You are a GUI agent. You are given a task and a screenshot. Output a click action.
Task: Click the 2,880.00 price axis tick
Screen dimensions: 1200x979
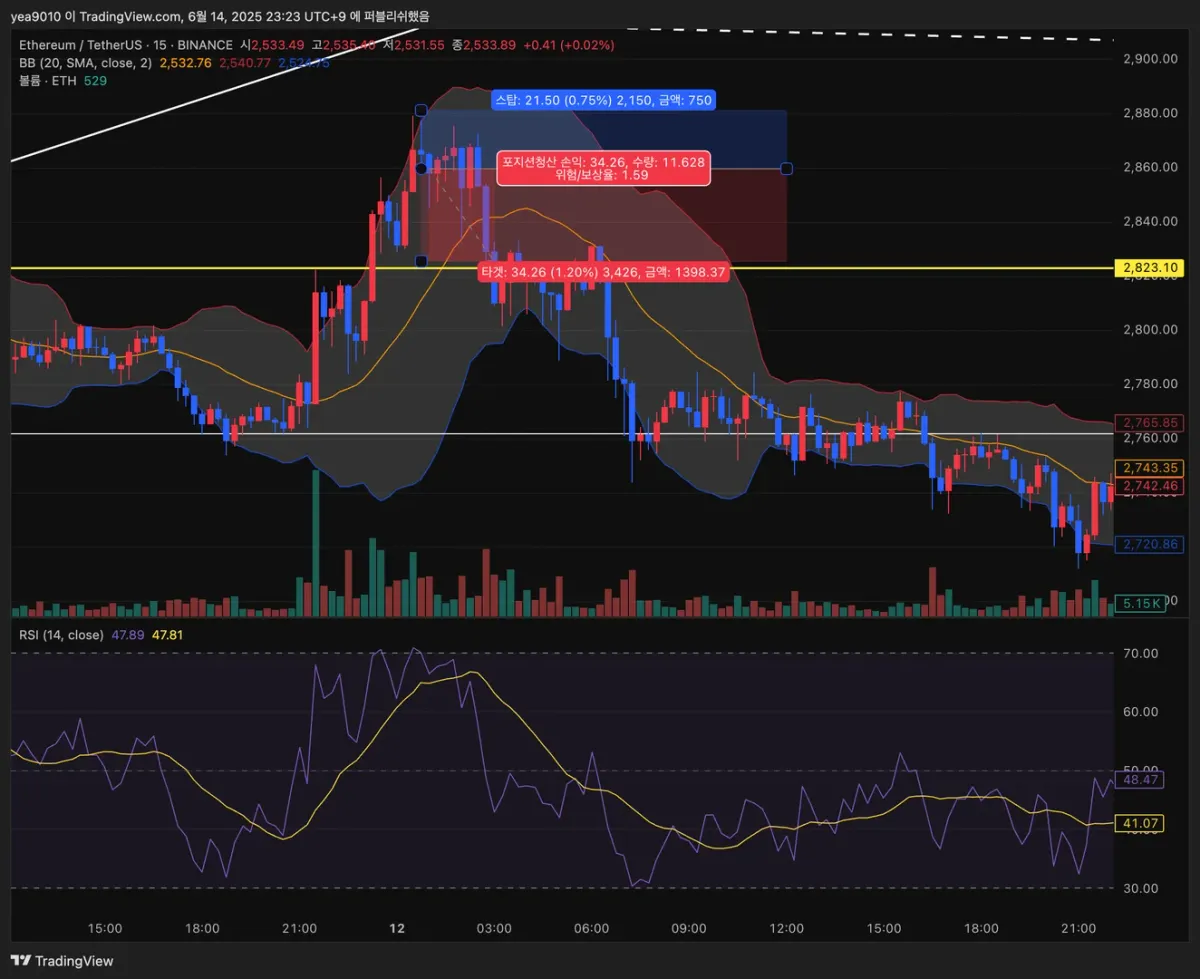(1148, 113)
